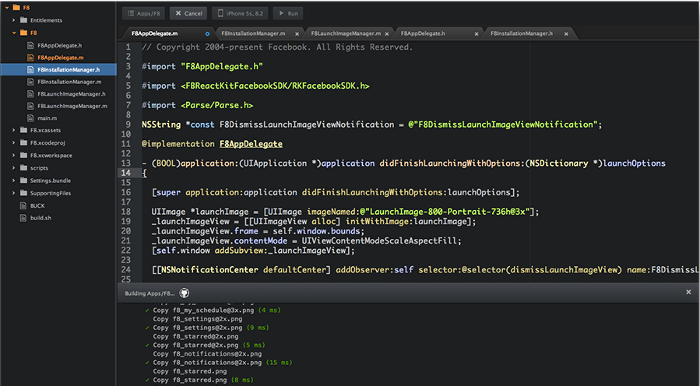Viewport: 700px width, 386px height.
Task: Click the orange root F8 folder icon
Action: [x=16, y=8]
